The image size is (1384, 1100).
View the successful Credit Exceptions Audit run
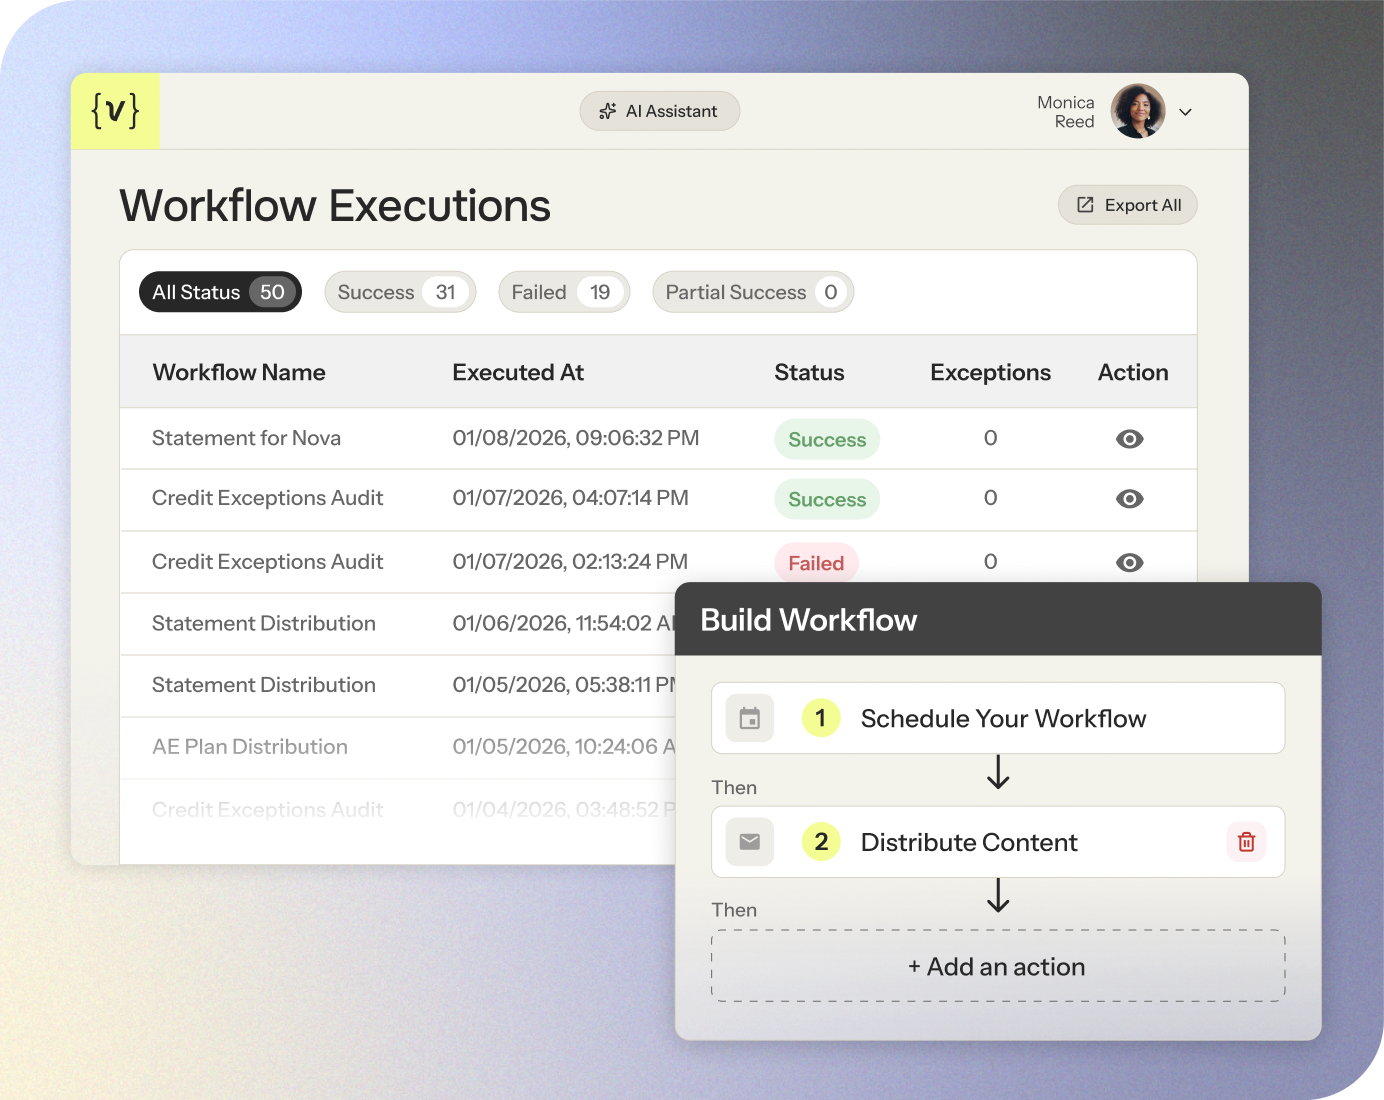[1129, 499]
